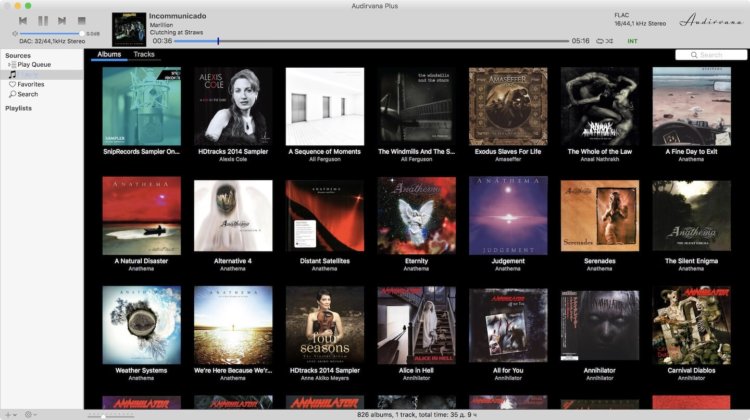The image size is (750, 420).
Task: Click 'Anaal Nathrakh' artist label
Action: 600,159
